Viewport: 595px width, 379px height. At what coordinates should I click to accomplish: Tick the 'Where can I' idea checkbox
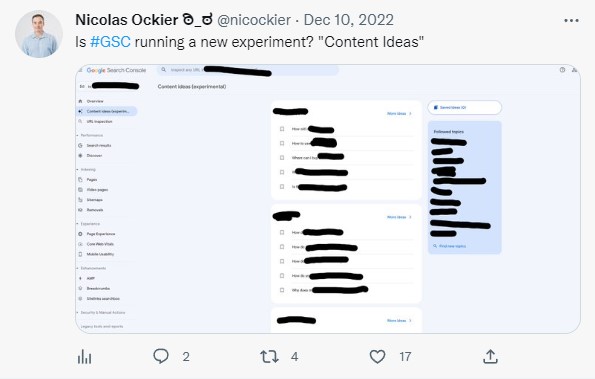point(282,157)
